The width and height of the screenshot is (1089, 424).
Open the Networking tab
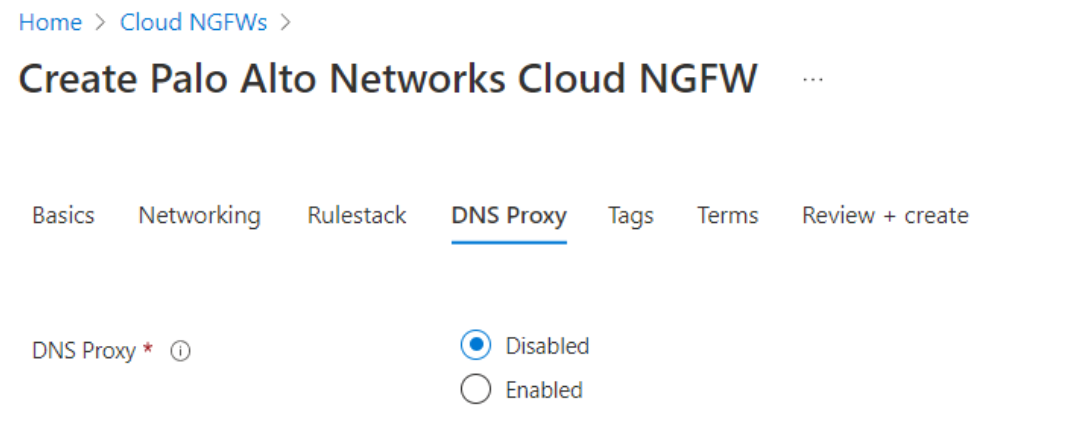[x=199, y=215]
